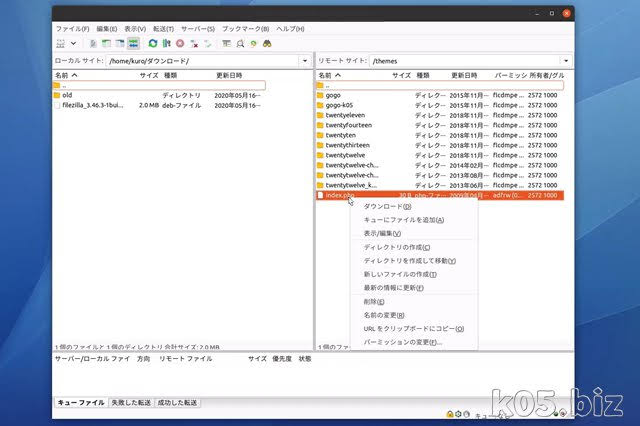Image resolution: width=640 pixels, height=426 pixels.
Task: Open the 転送(T) menu
Action: (163, 29)
